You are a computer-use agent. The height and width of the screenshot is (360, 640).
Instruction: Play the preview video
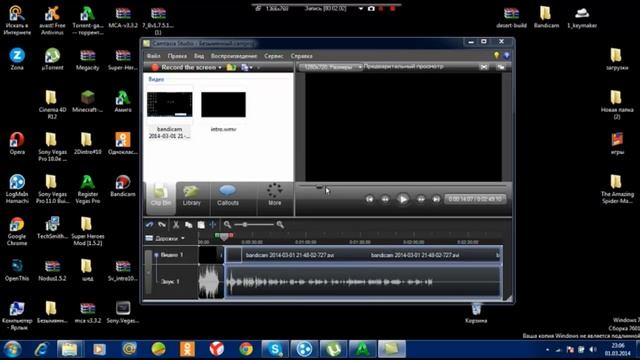tap(403, 199)
